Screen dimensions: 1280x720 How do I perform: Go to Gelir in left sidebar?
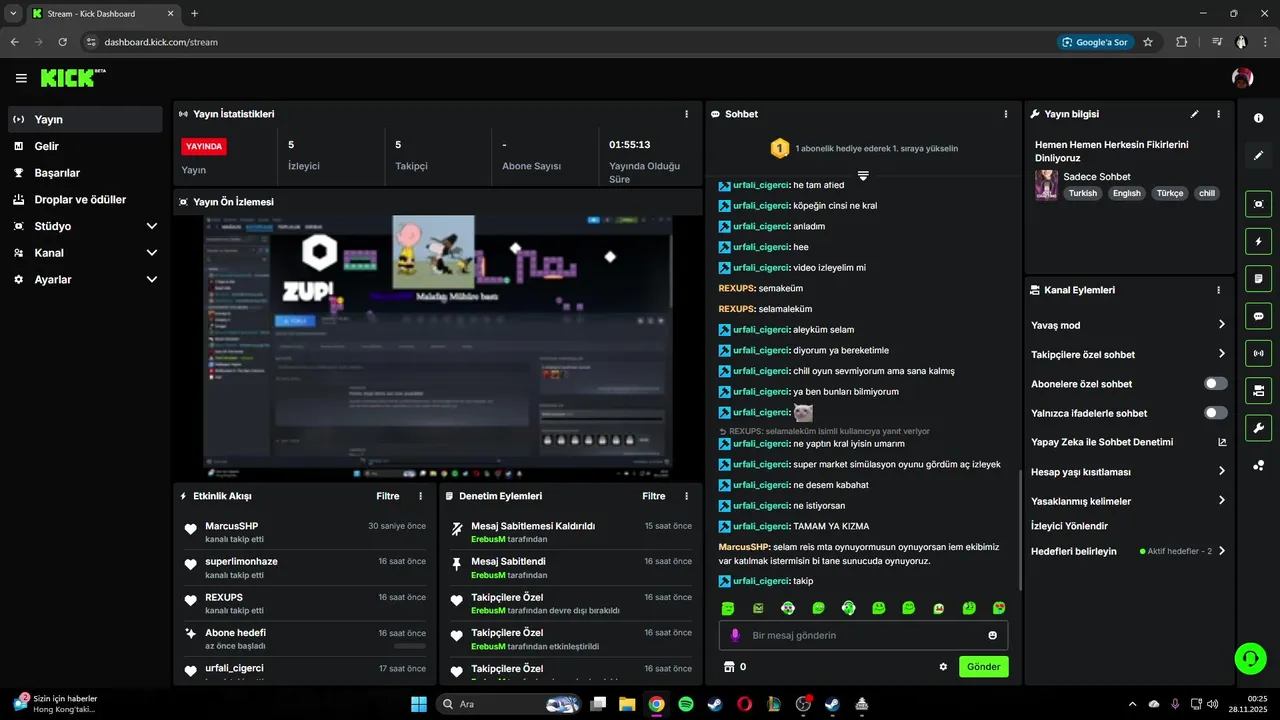[x=85, y=146]
